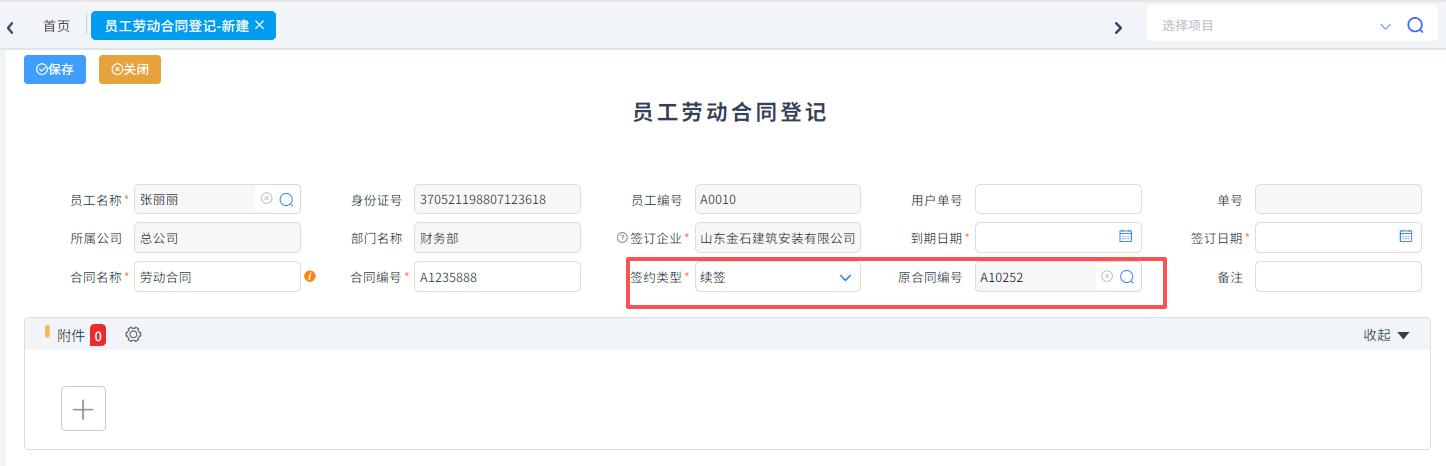Click the 到期日期 date field
Image resolution: width=1446 pixels, height=466 pixels.
point(1058,238)
